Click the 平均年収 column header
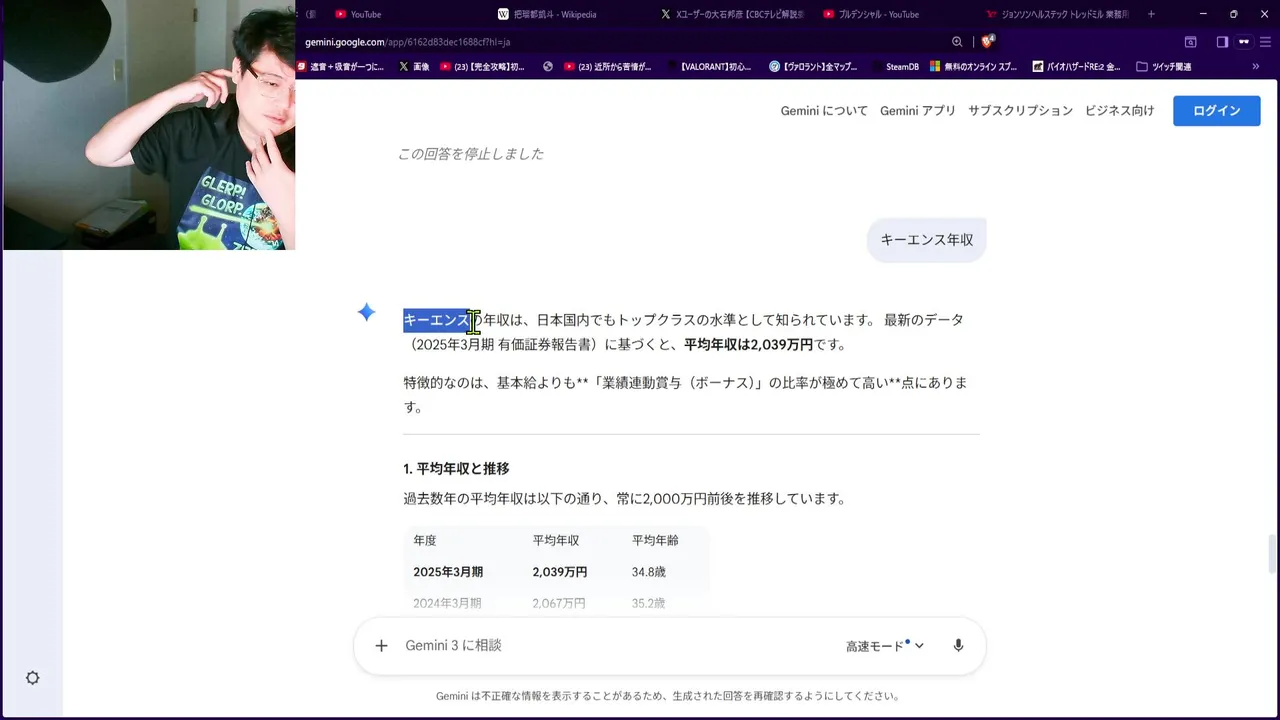 tap(556, 540)
